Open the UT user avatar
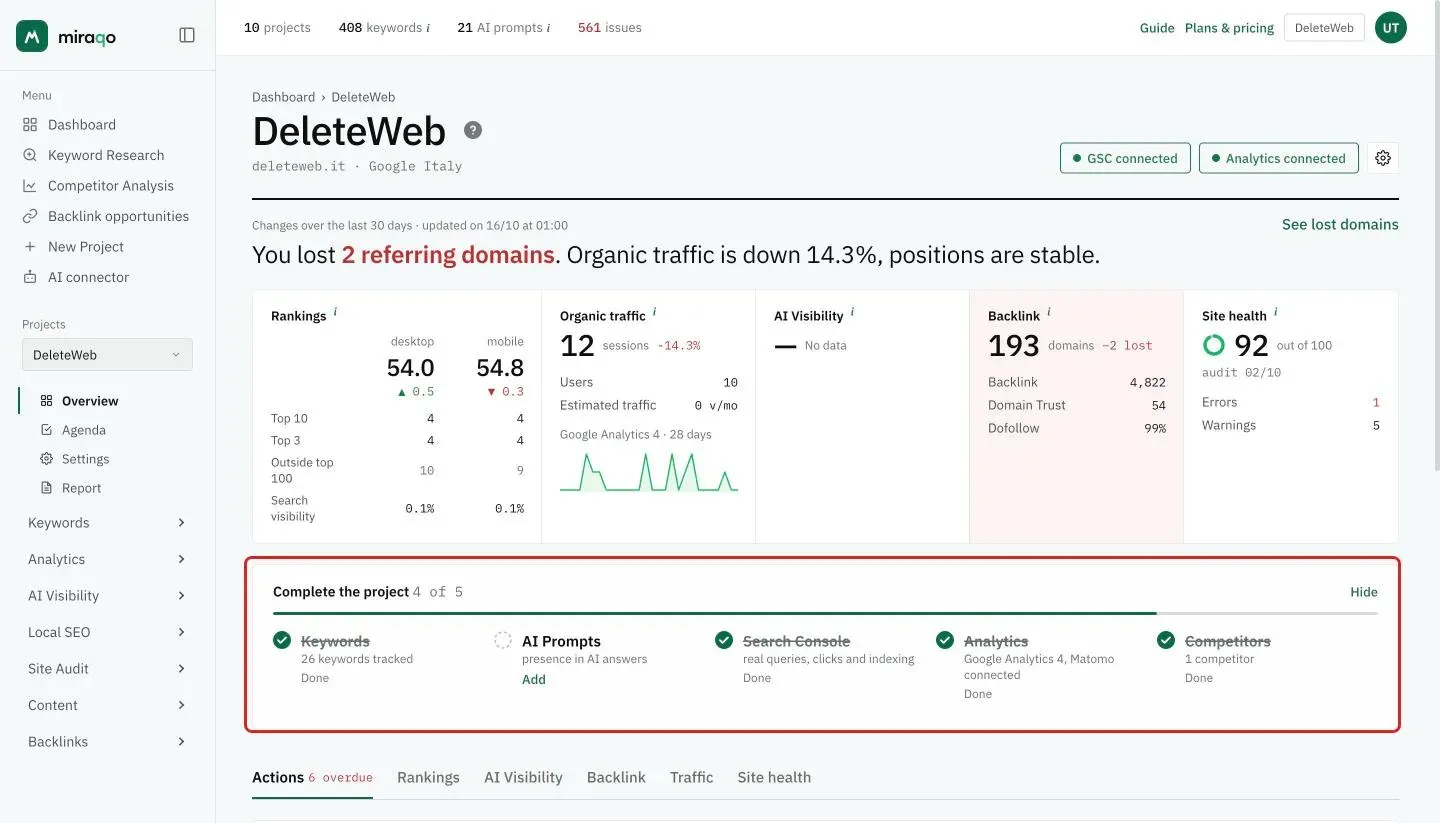The image size is (1440, 823). coord(1391,28)
